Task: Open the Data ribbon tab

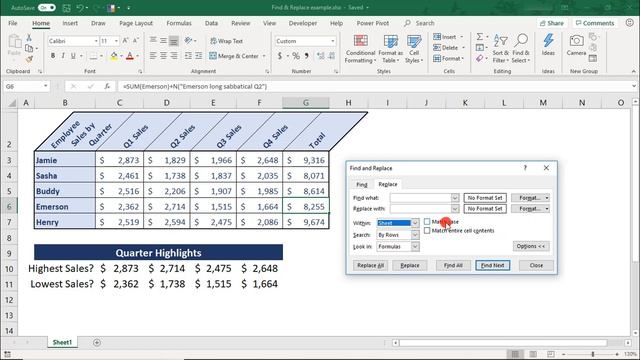Action: [211, 23]
